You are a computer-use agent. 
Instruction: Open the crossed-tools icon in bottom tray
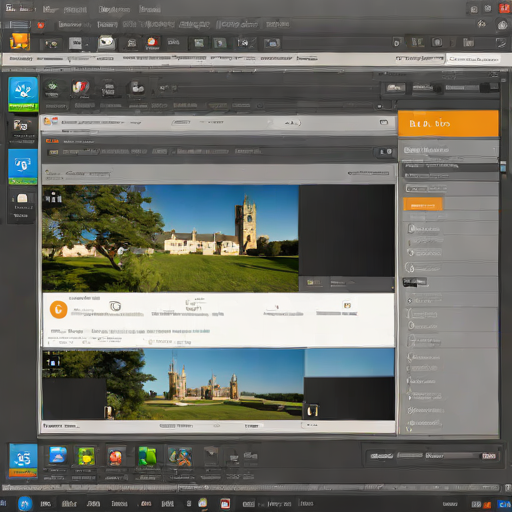tap(180, 456)
